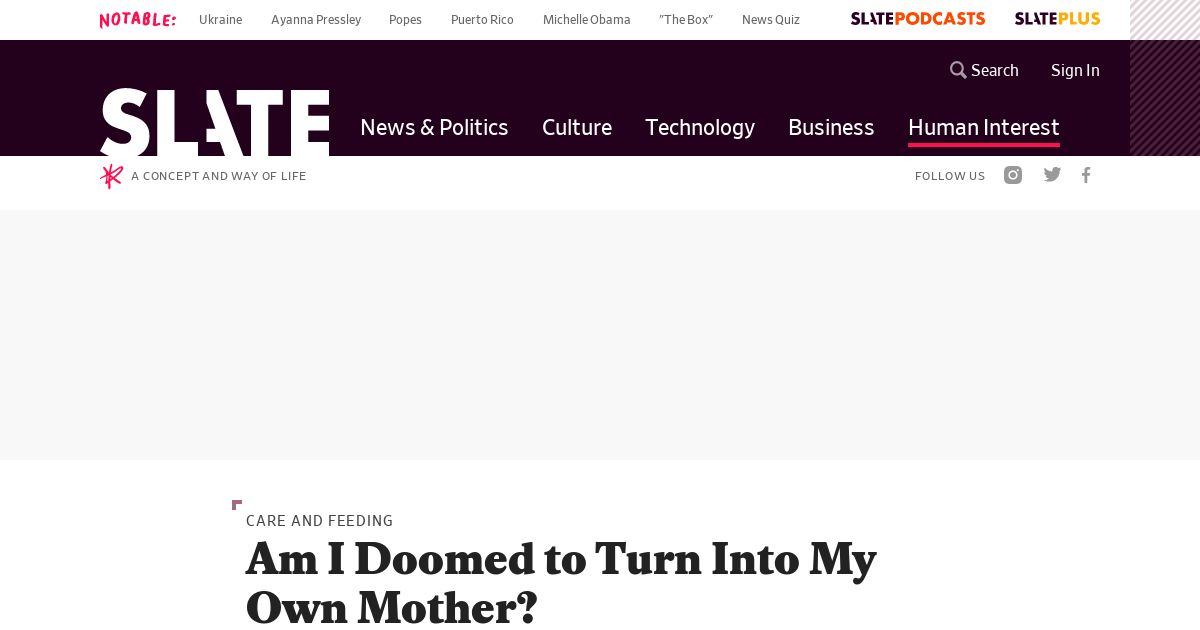Click the pink asterisk tagline icon
Image resolution: width=1200 pixels, height=630 pixels.
pos(111,176)
